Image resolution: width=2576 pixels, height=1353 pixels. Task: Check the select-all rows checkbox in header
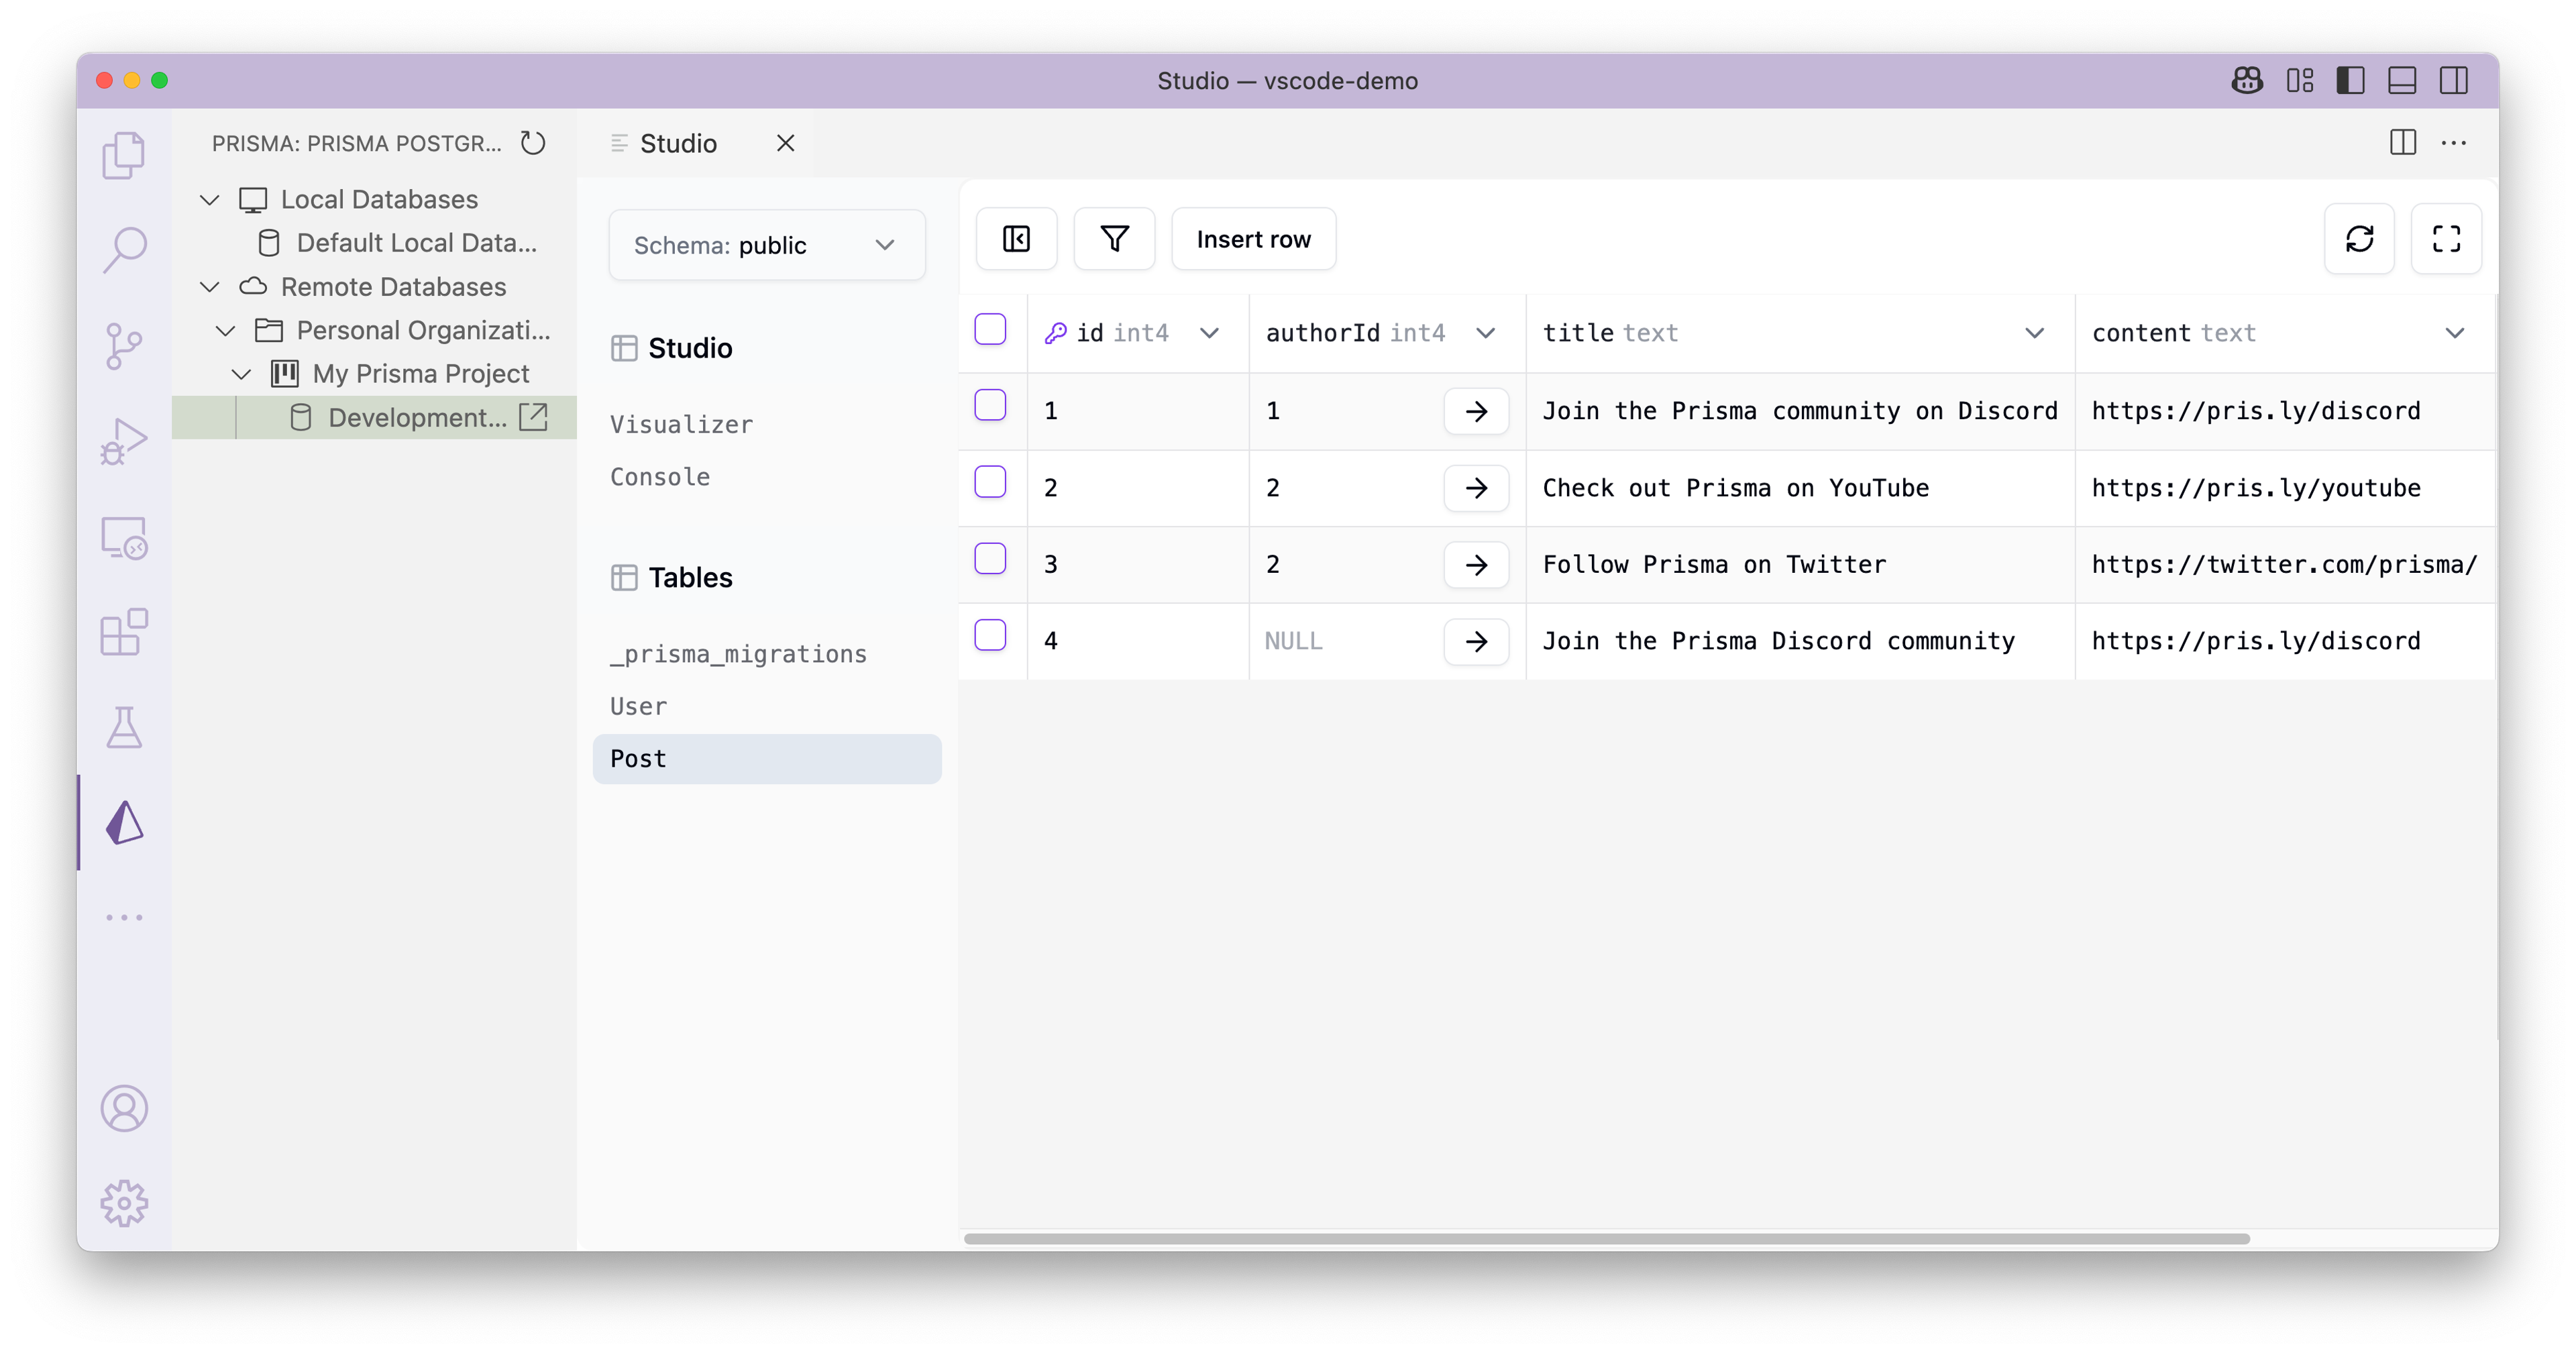[x=990, y=329]
